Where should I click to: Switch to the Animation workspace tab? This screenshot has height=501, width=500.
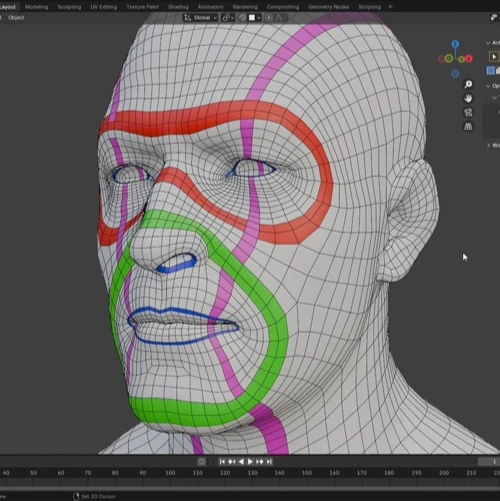(210, 7)
